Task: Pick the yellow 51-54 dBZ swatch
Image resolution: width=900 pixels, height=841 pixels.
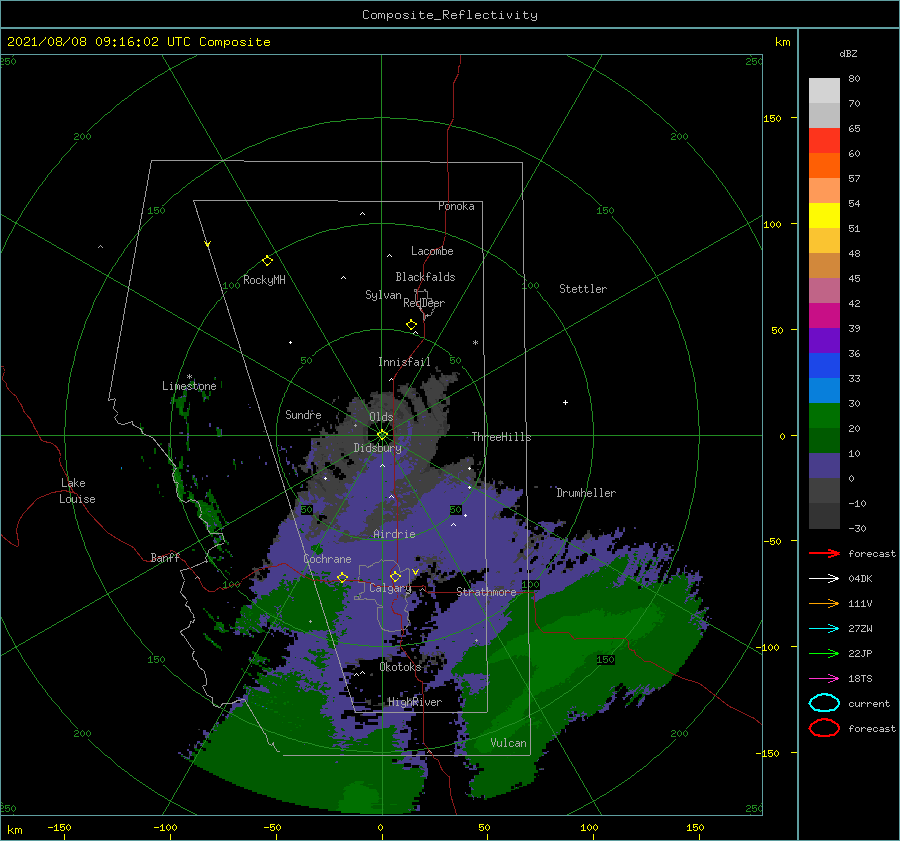Action: tap(824, 216)
